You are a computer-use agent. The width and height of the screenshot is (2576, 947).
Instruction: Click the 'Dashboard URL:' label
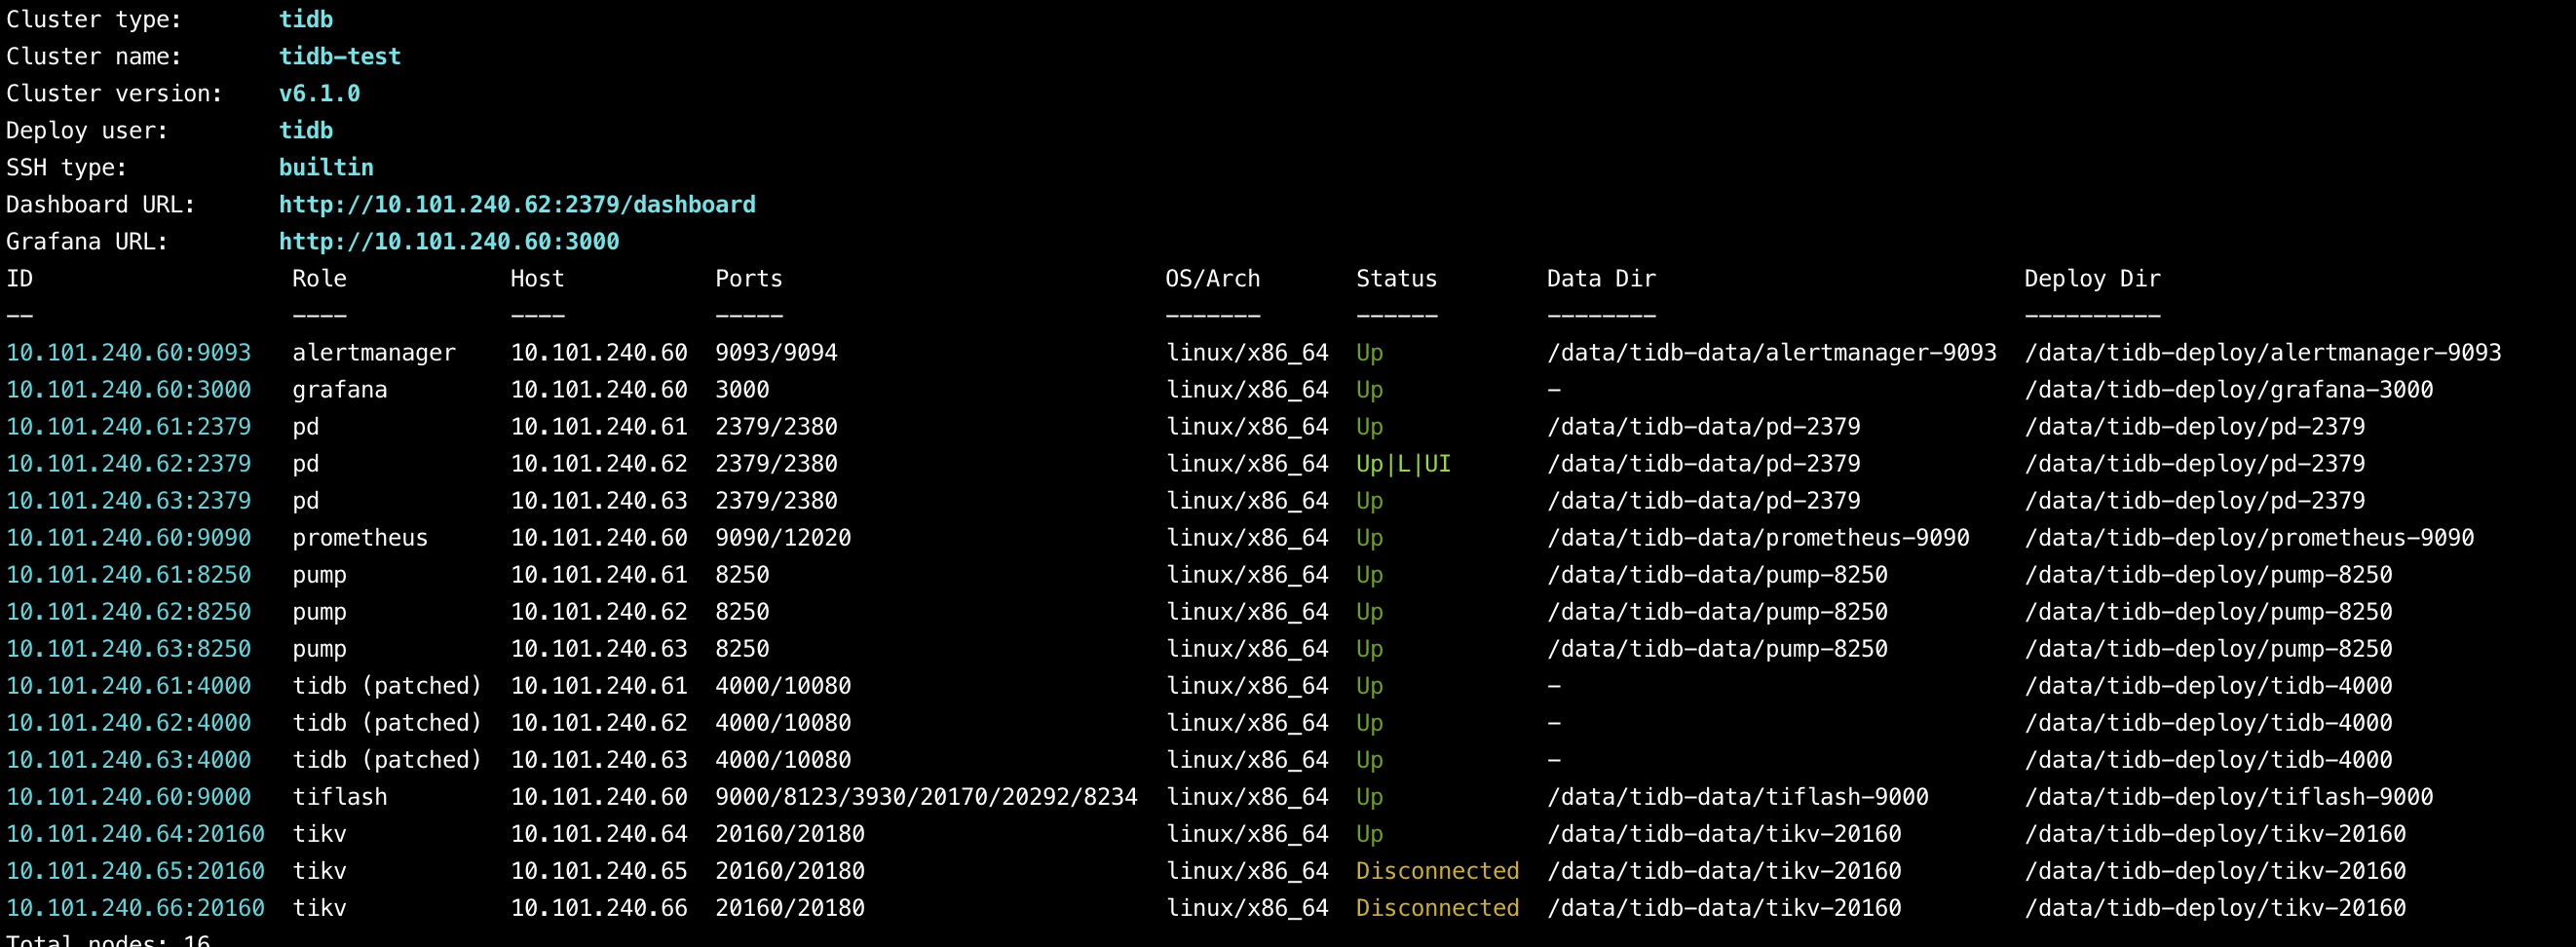101,205
